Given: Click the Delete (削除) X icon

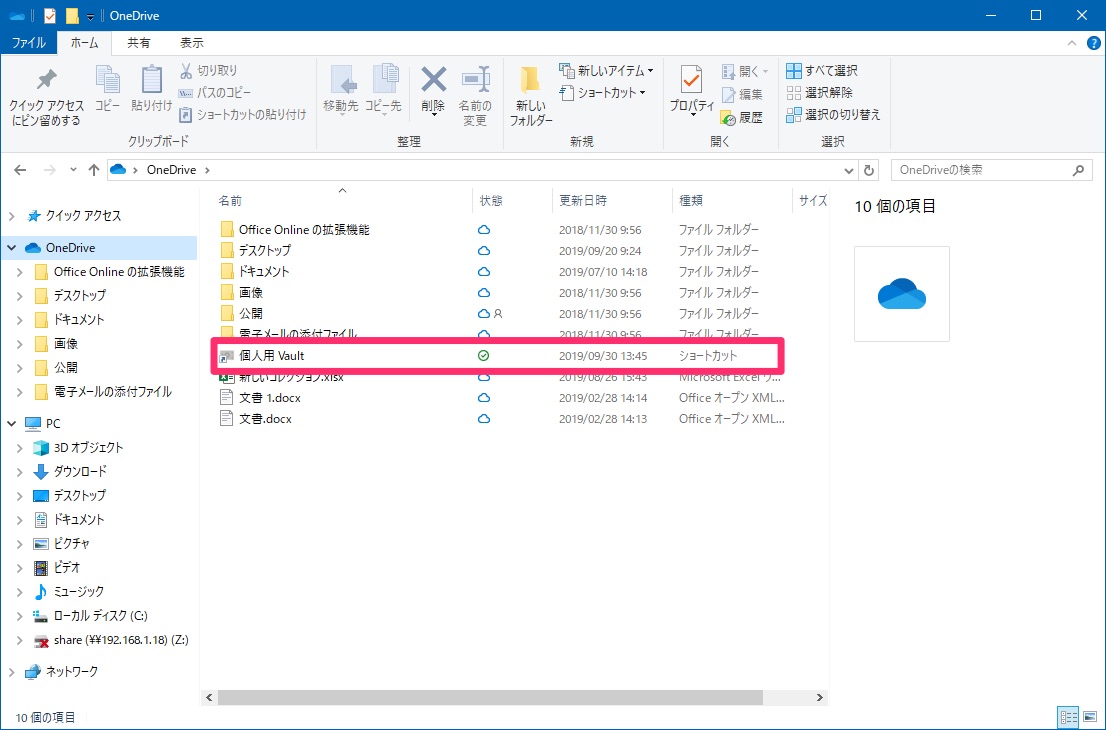Looking at the screenshot, I should click(433, 90).
